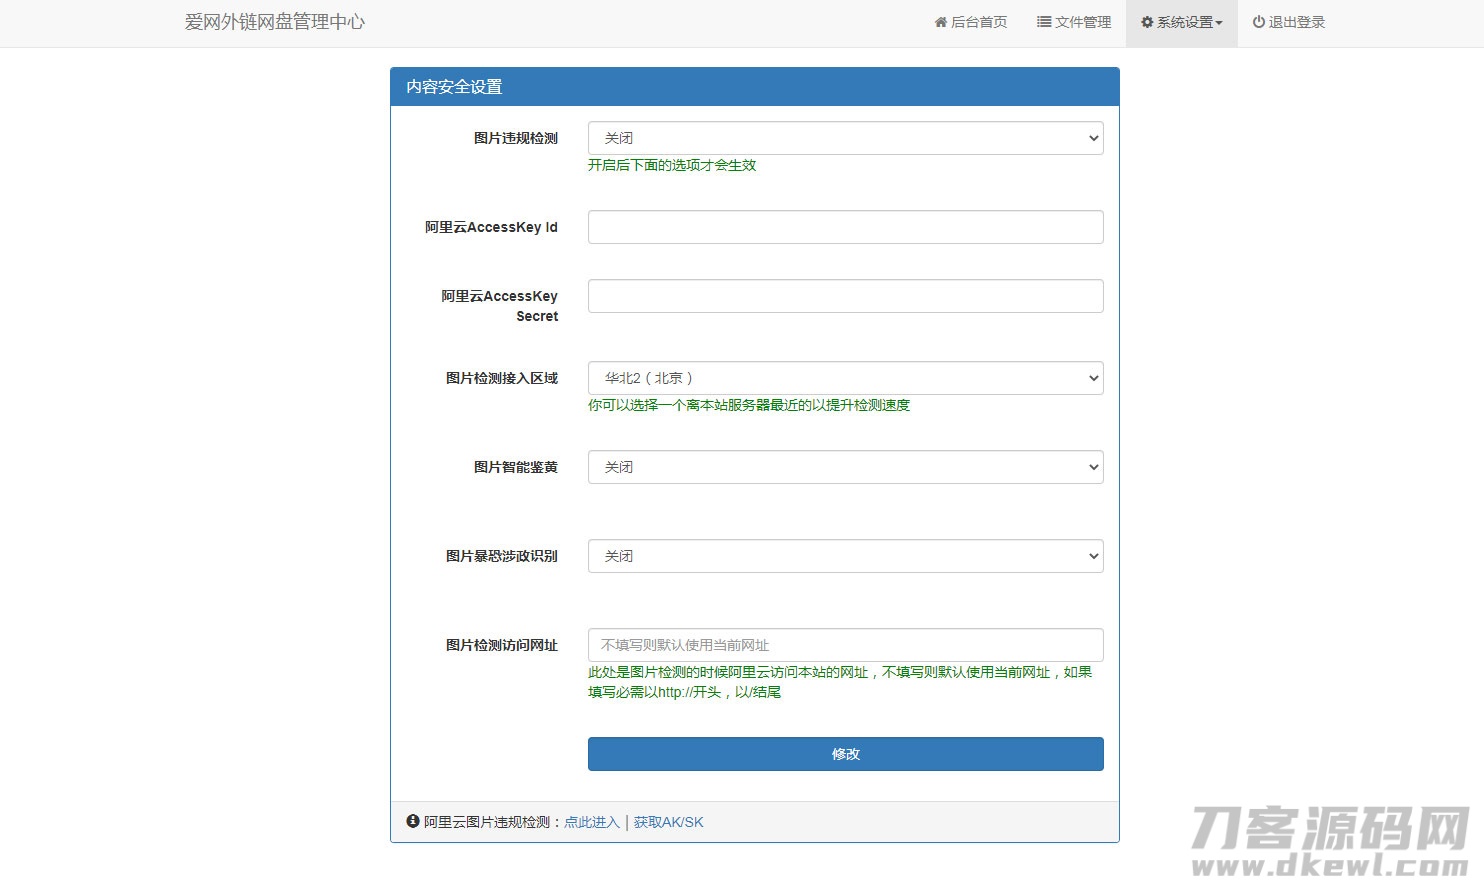Turn on 图片暴恐涉政识别 detection
The height and width of the screenshot is (883, 1484).
(845, 556)
